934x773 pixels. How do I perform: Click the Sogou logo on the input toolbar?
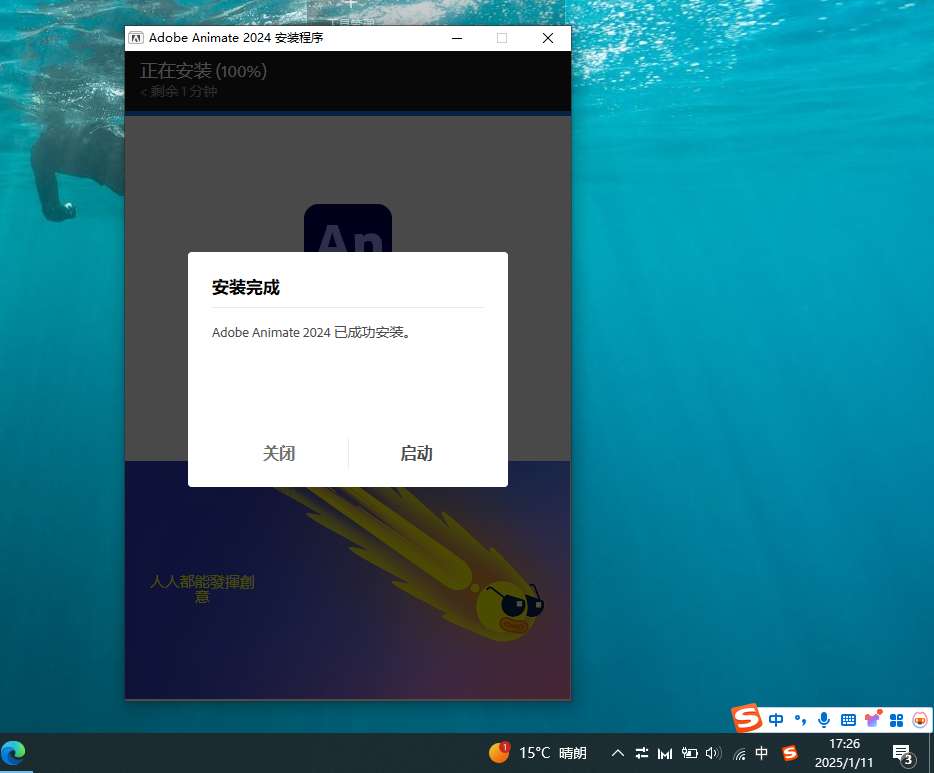(x=747, y=718)
